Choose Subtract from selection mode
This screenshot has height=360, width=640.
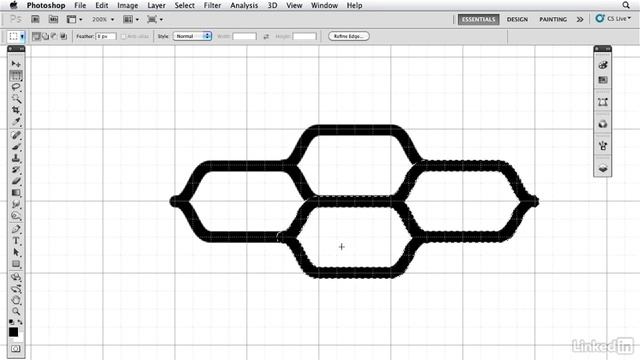[54, 36]
